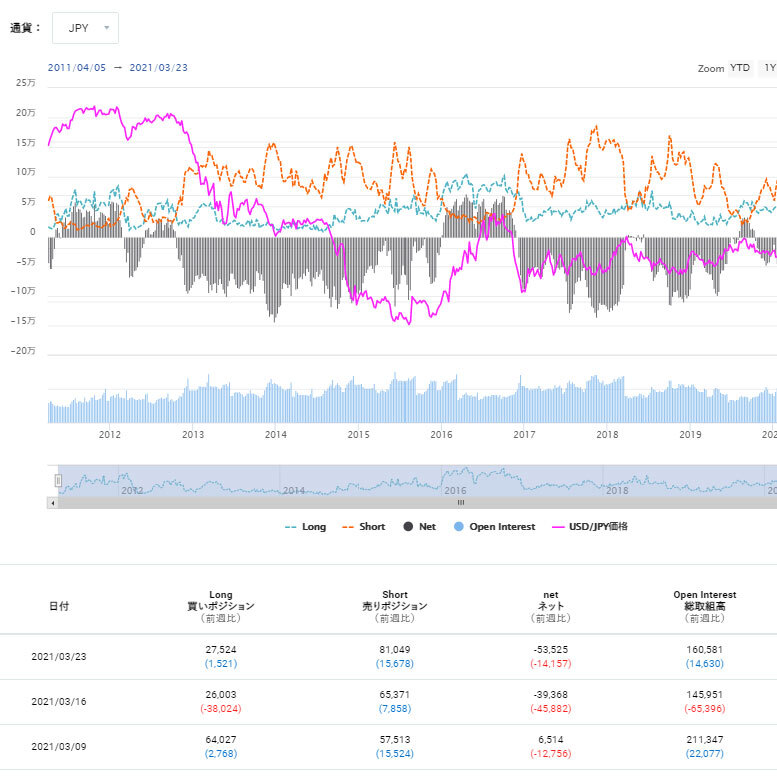Click the Long 買いポジション column header

[x=221, y=606]
